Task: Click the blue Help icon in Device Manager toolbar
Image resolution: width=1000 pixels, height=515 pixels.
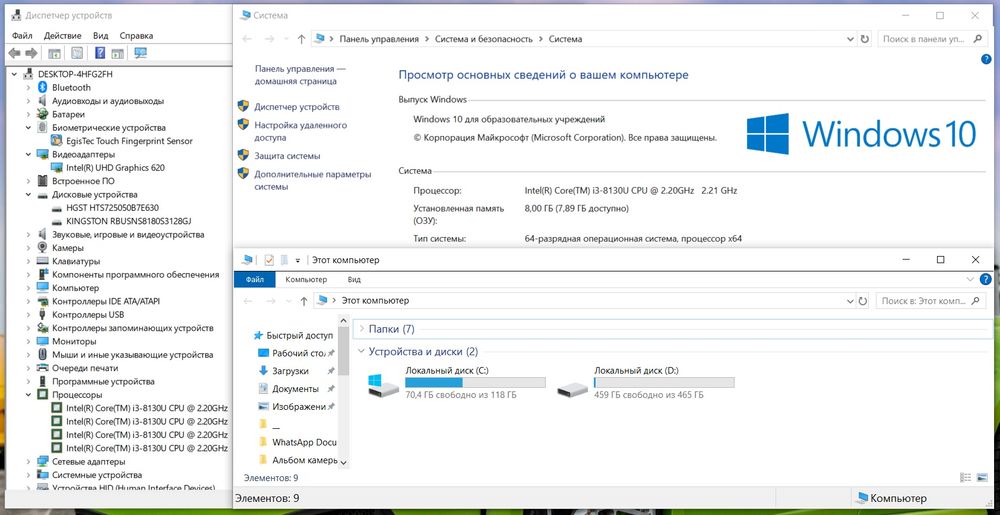Action: point(100,53)
